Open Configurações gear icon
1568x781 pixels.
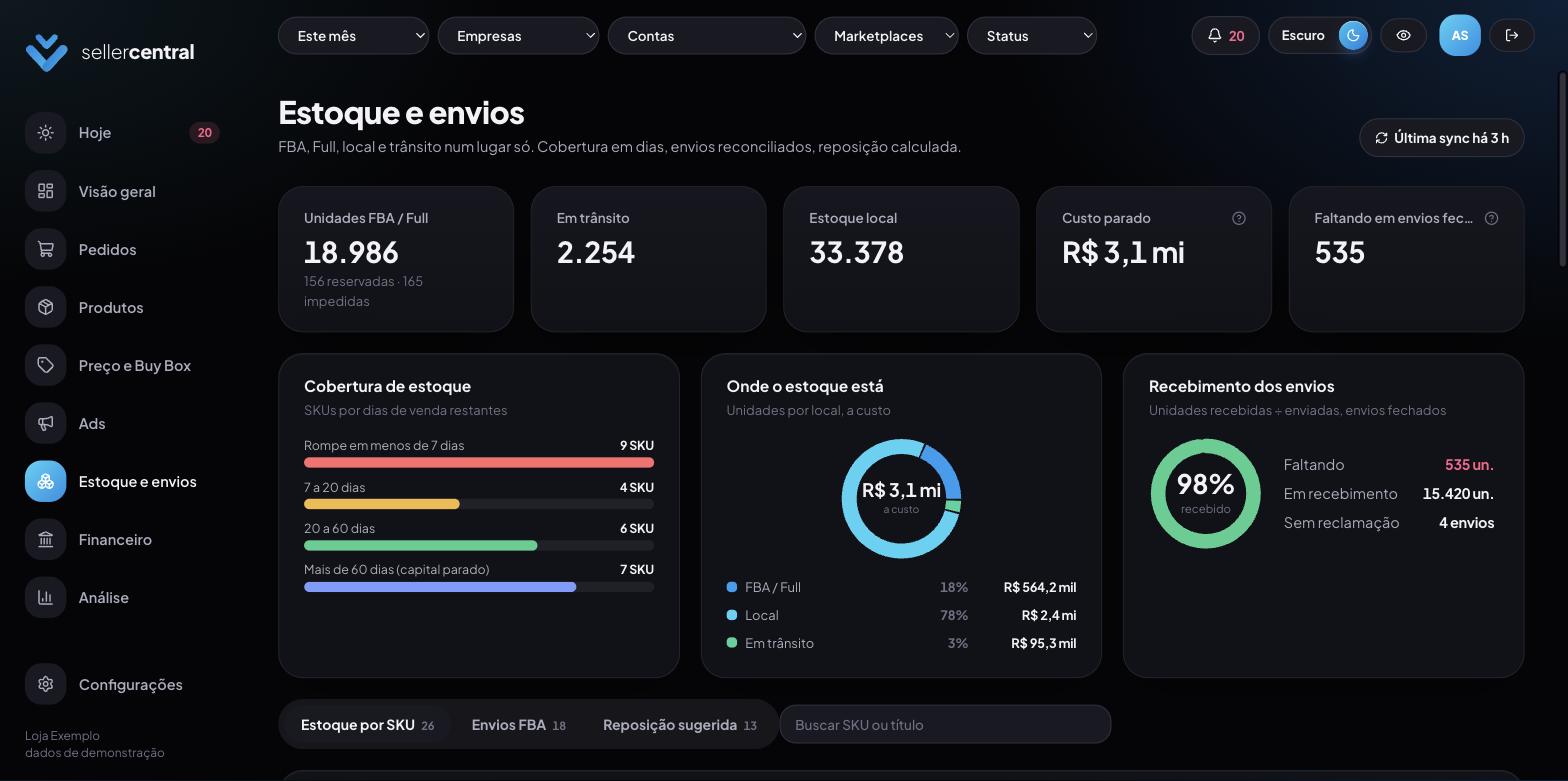(45, 684)
